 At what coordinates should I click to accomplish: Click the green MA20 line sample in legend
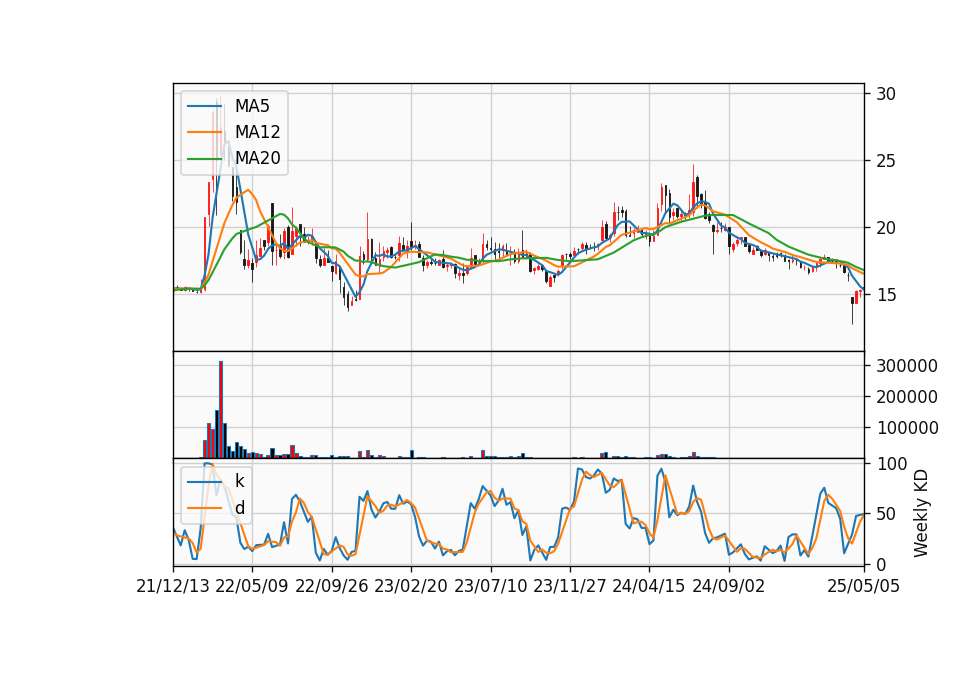(204, 159)
